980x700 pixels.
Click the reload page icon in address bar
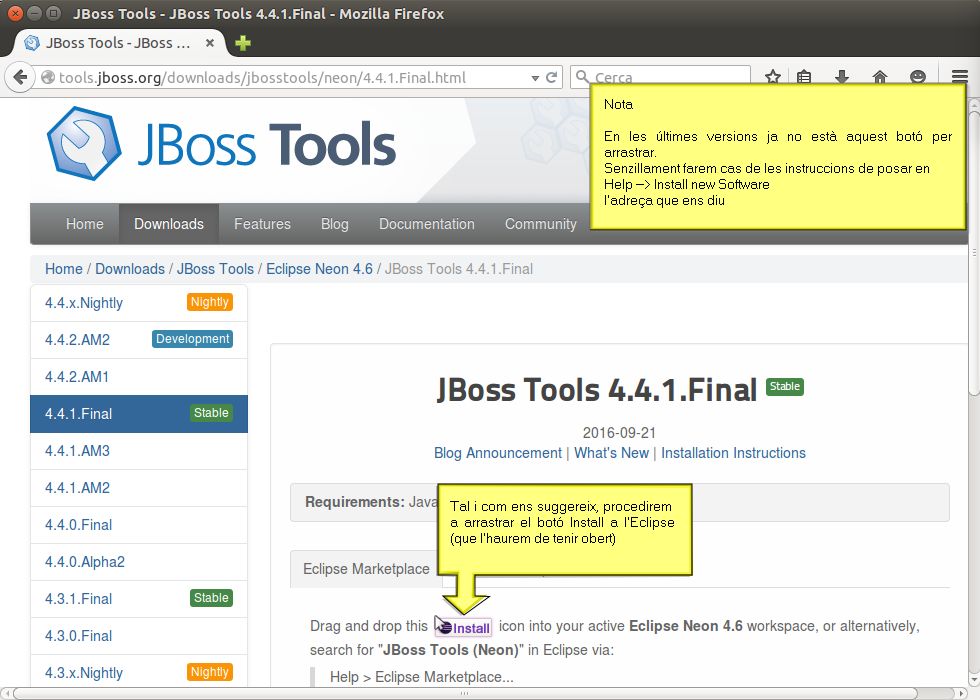click(551, 78)
